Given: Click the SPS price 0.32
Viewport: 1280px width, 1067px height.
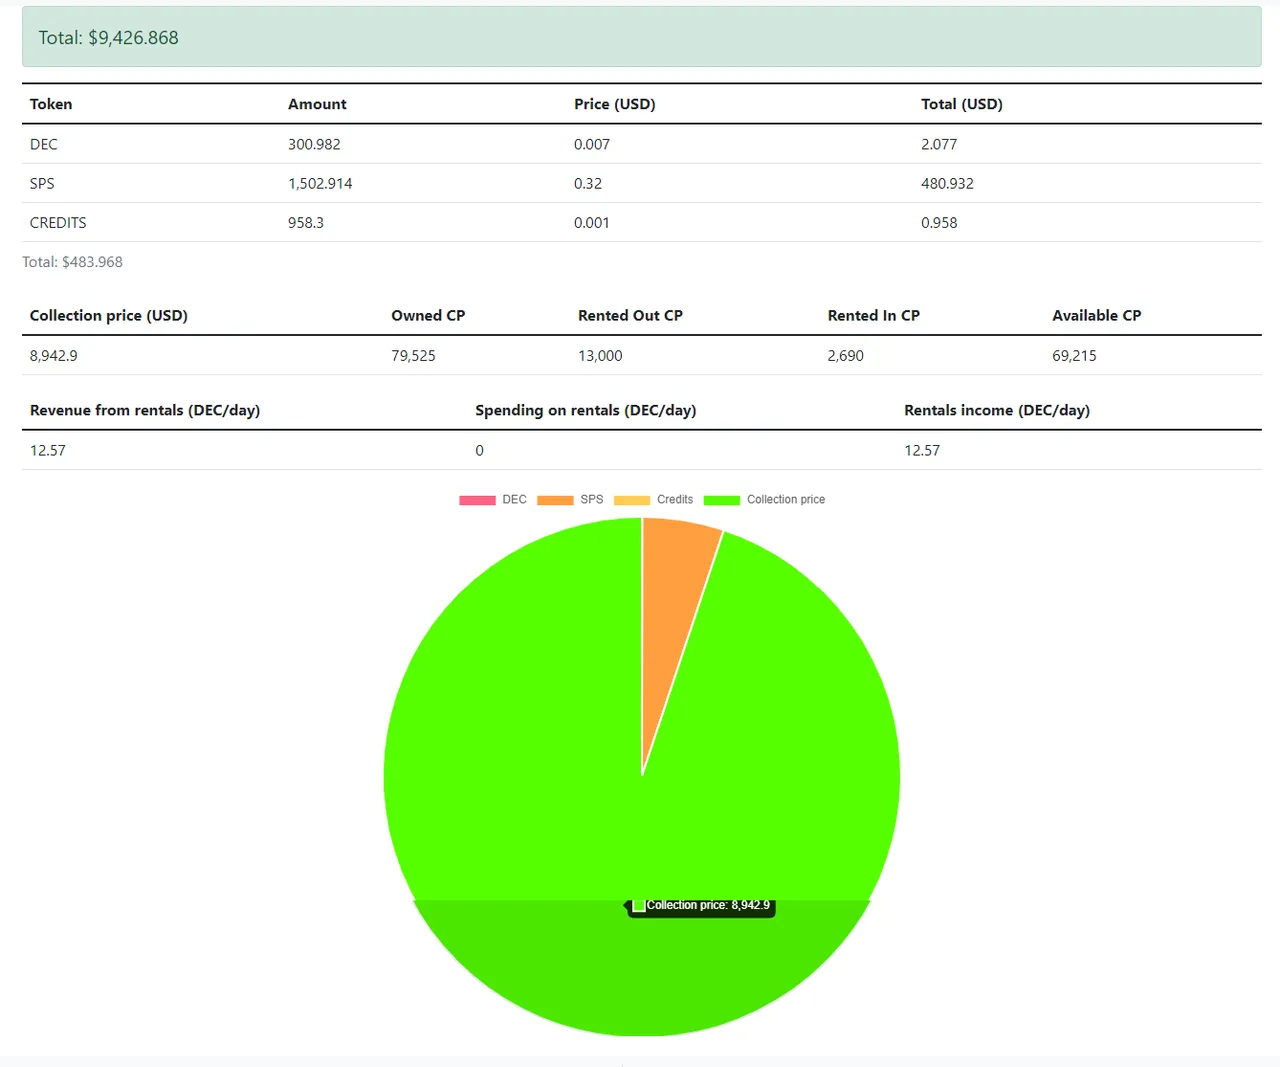Looking at the screenshot, I should (x=588, y=183).
